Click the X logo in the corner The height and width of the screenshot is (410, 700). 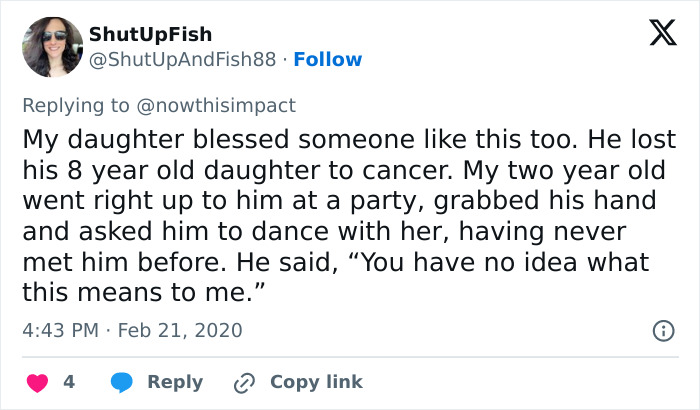point(655,34)
